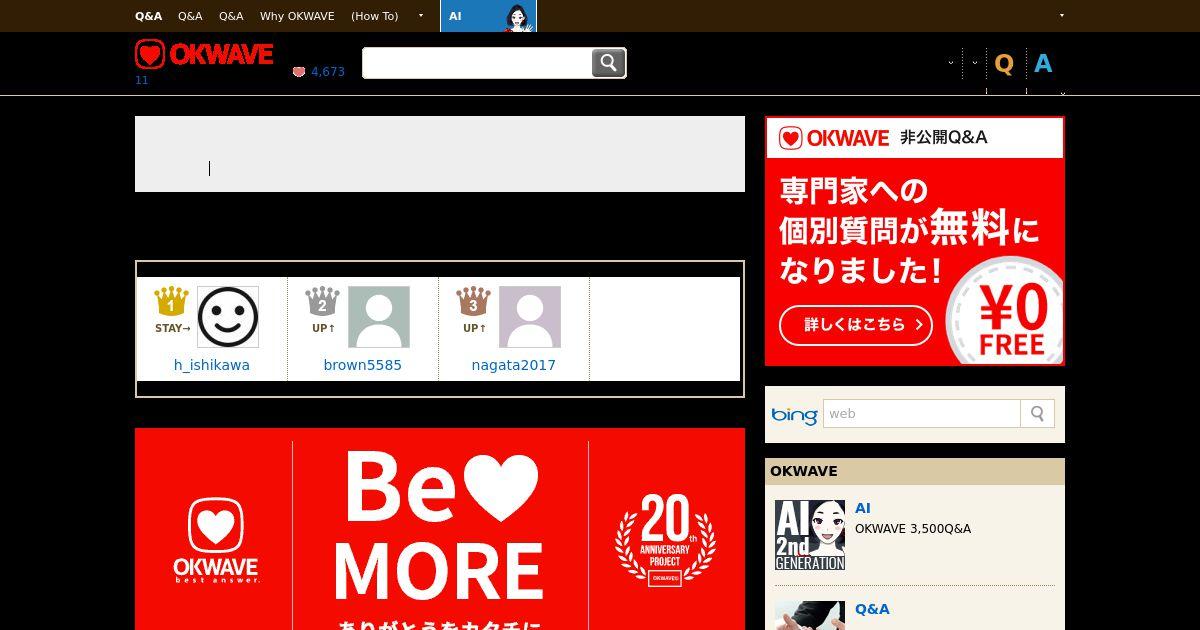Click the AI character avatar in the top bar
The width and height of the screenshot is (1200, 630).
click(x=517, y=18)
